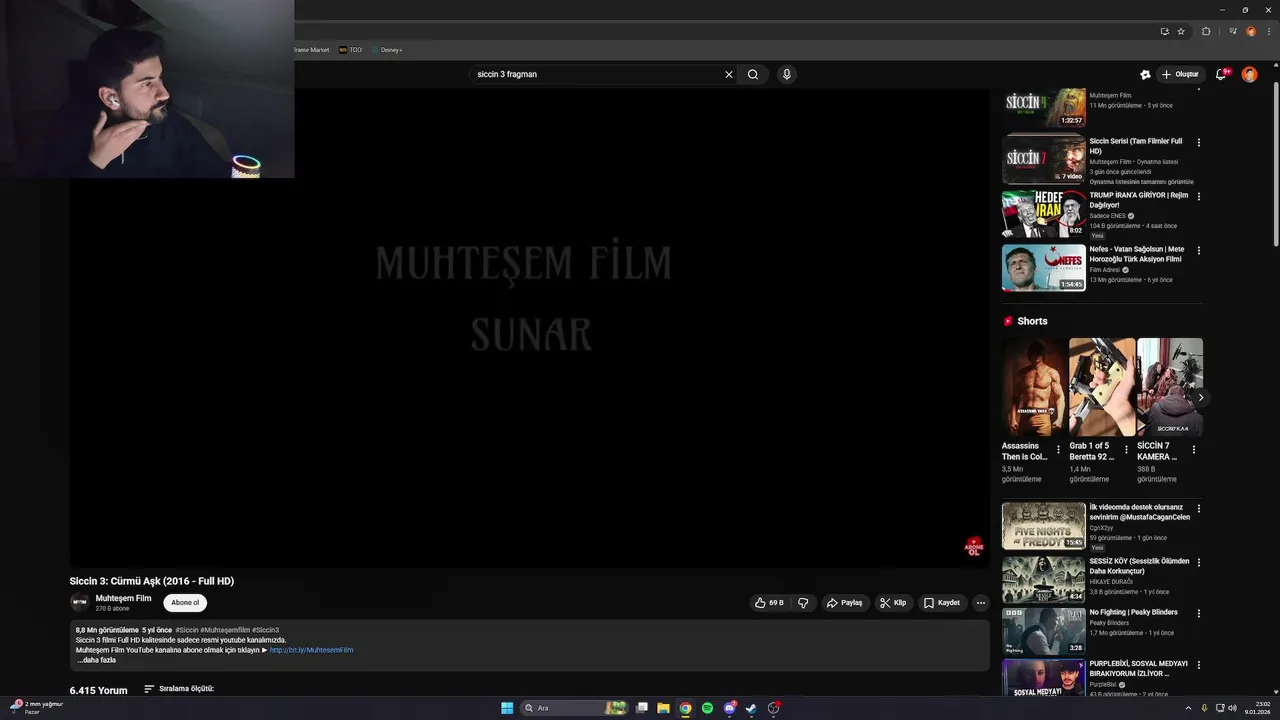Open options for Nefes - Vatan Sağolsun
This screenshot has height=720, width=1280.
(x=1199, y=250)
